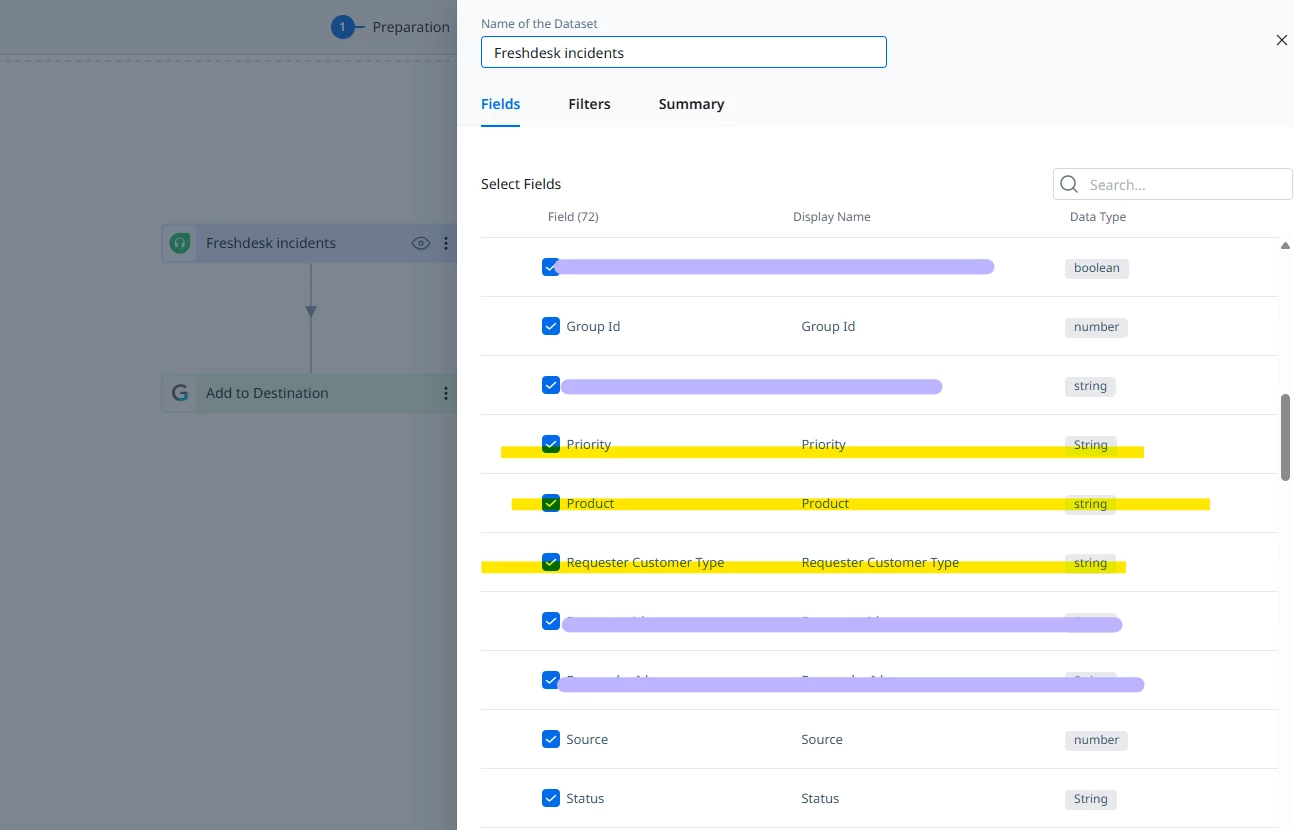Click the step 1 Preparation circle

click(x=343, y=27)
